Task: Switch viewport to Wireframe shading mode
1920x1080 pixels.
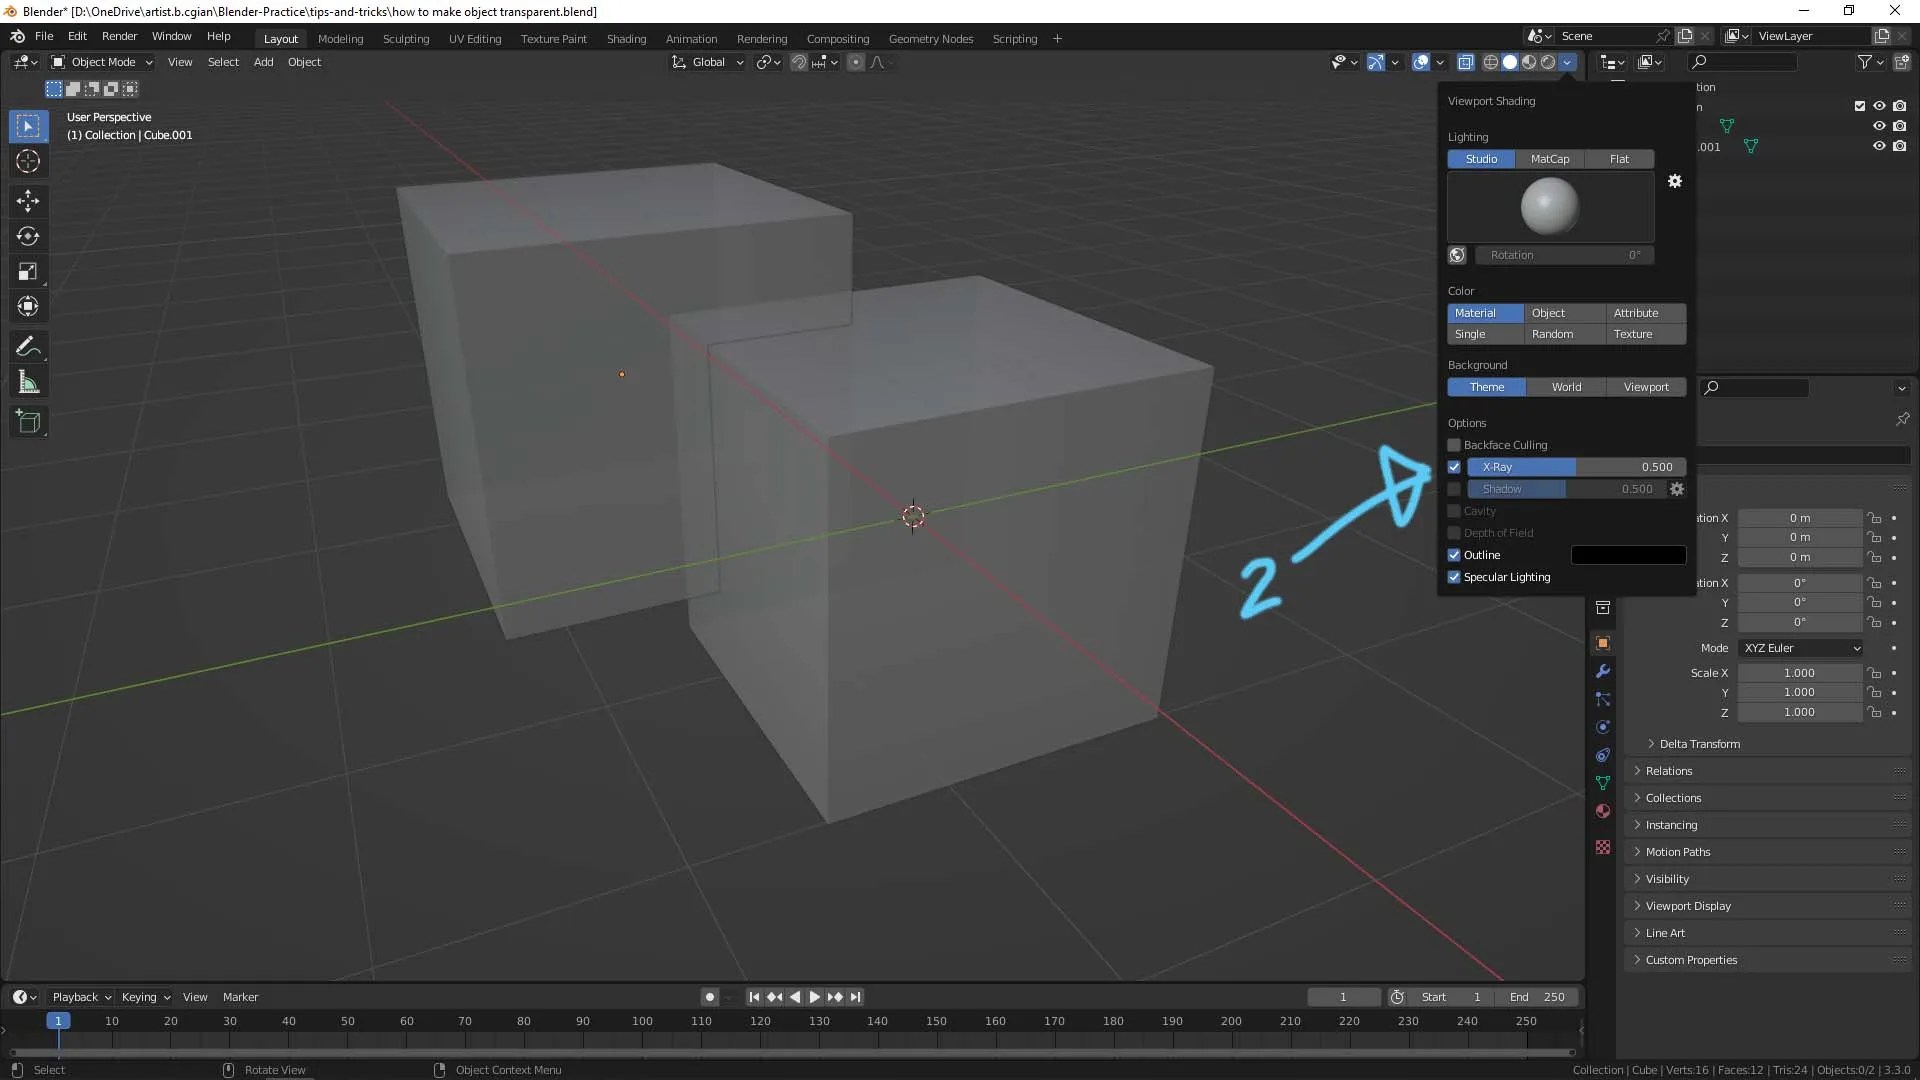Action: 1491,61
